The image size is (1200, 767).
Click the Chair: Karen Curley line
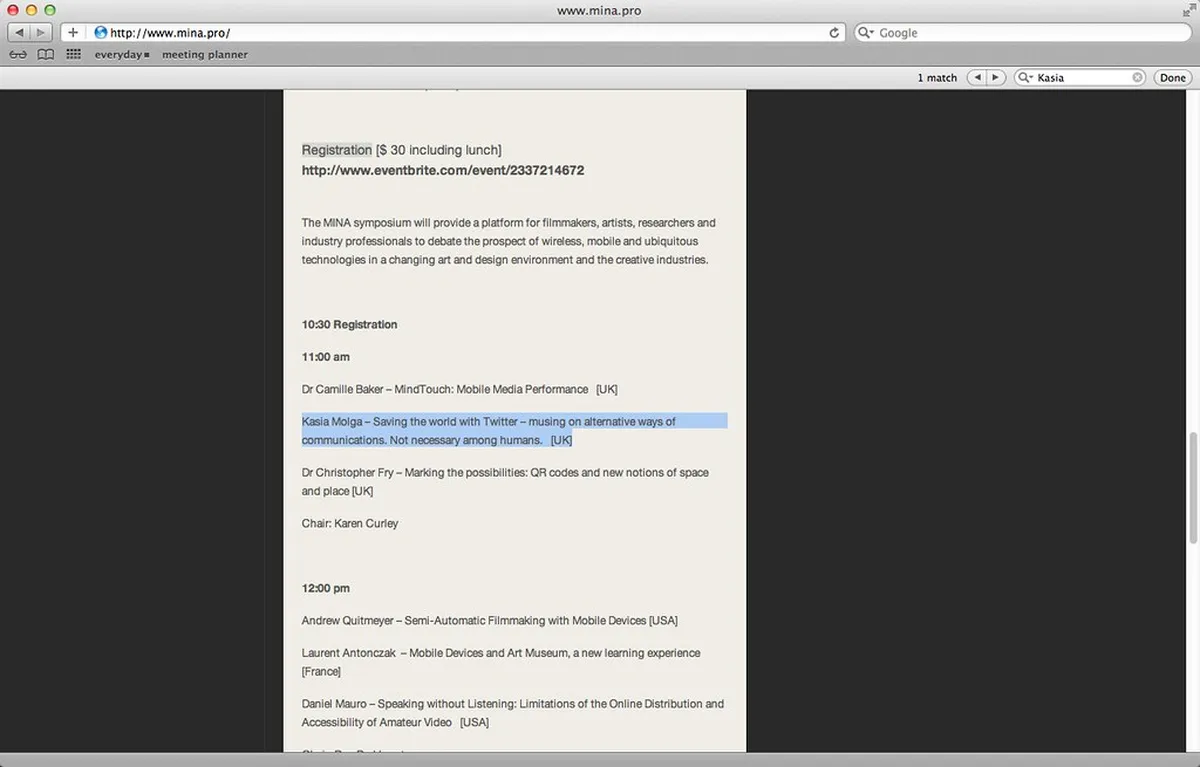point(350,524)
